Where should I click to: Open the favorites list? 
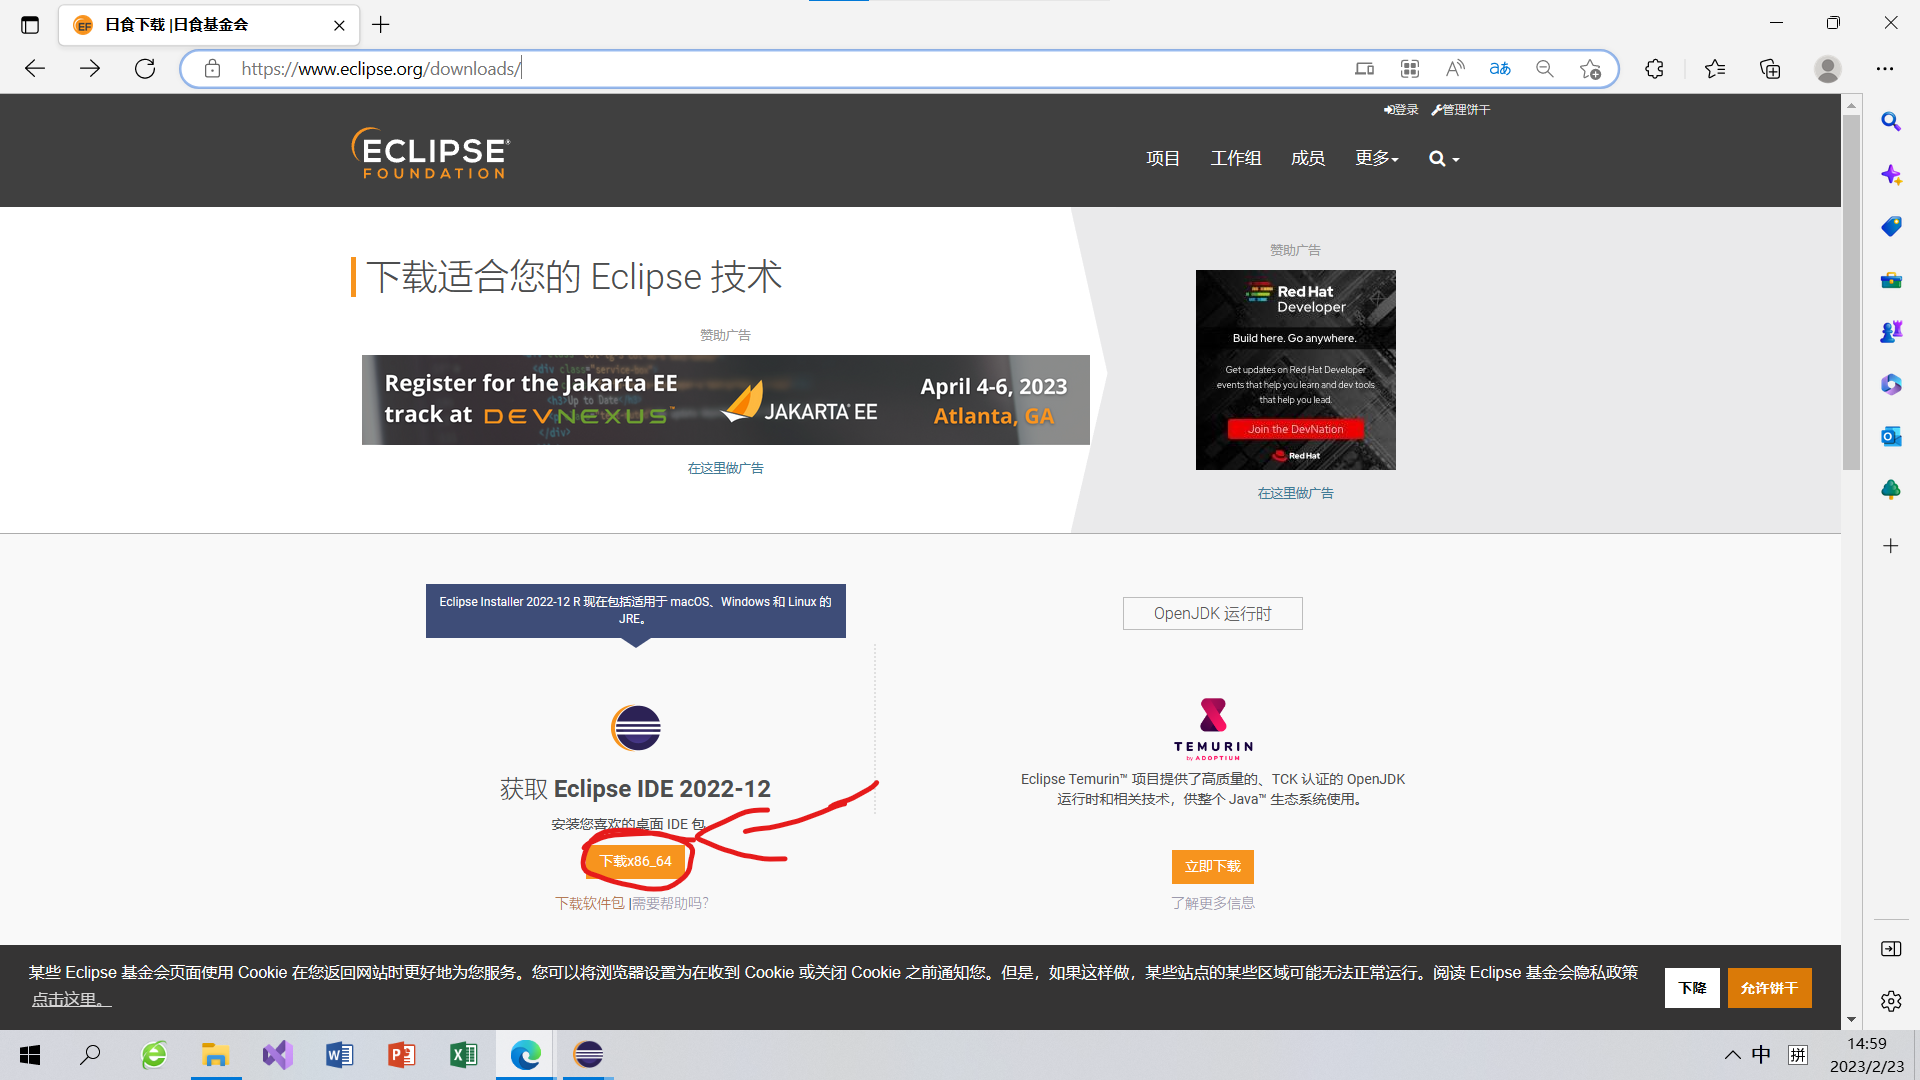[1715, 68]
